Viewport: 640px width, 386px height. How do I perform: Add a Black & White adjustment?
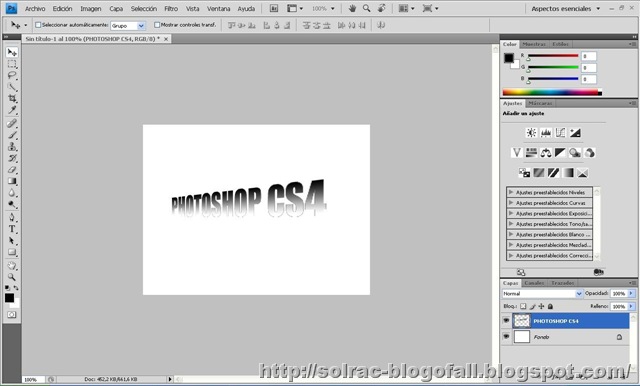tap(560, 153)
